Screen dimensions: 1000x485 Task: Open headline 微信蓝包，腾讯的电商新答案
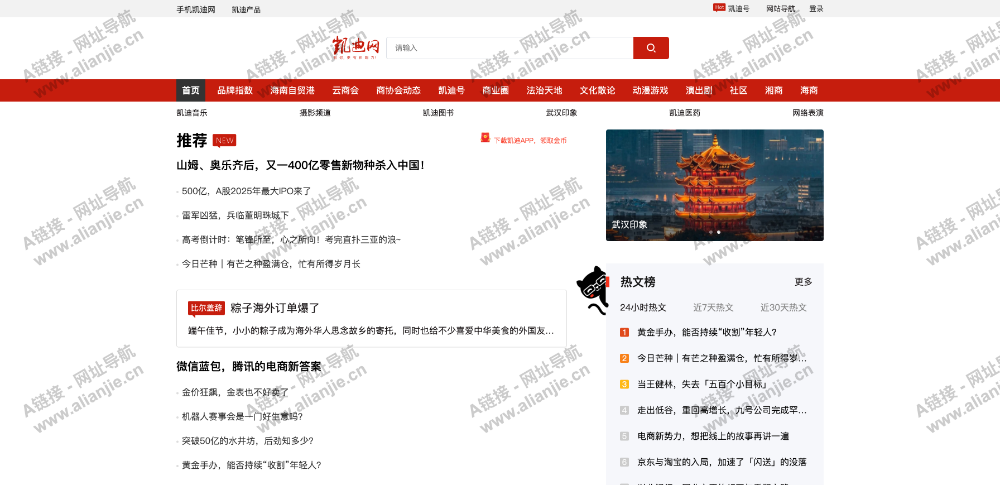[x=249, y=367]
